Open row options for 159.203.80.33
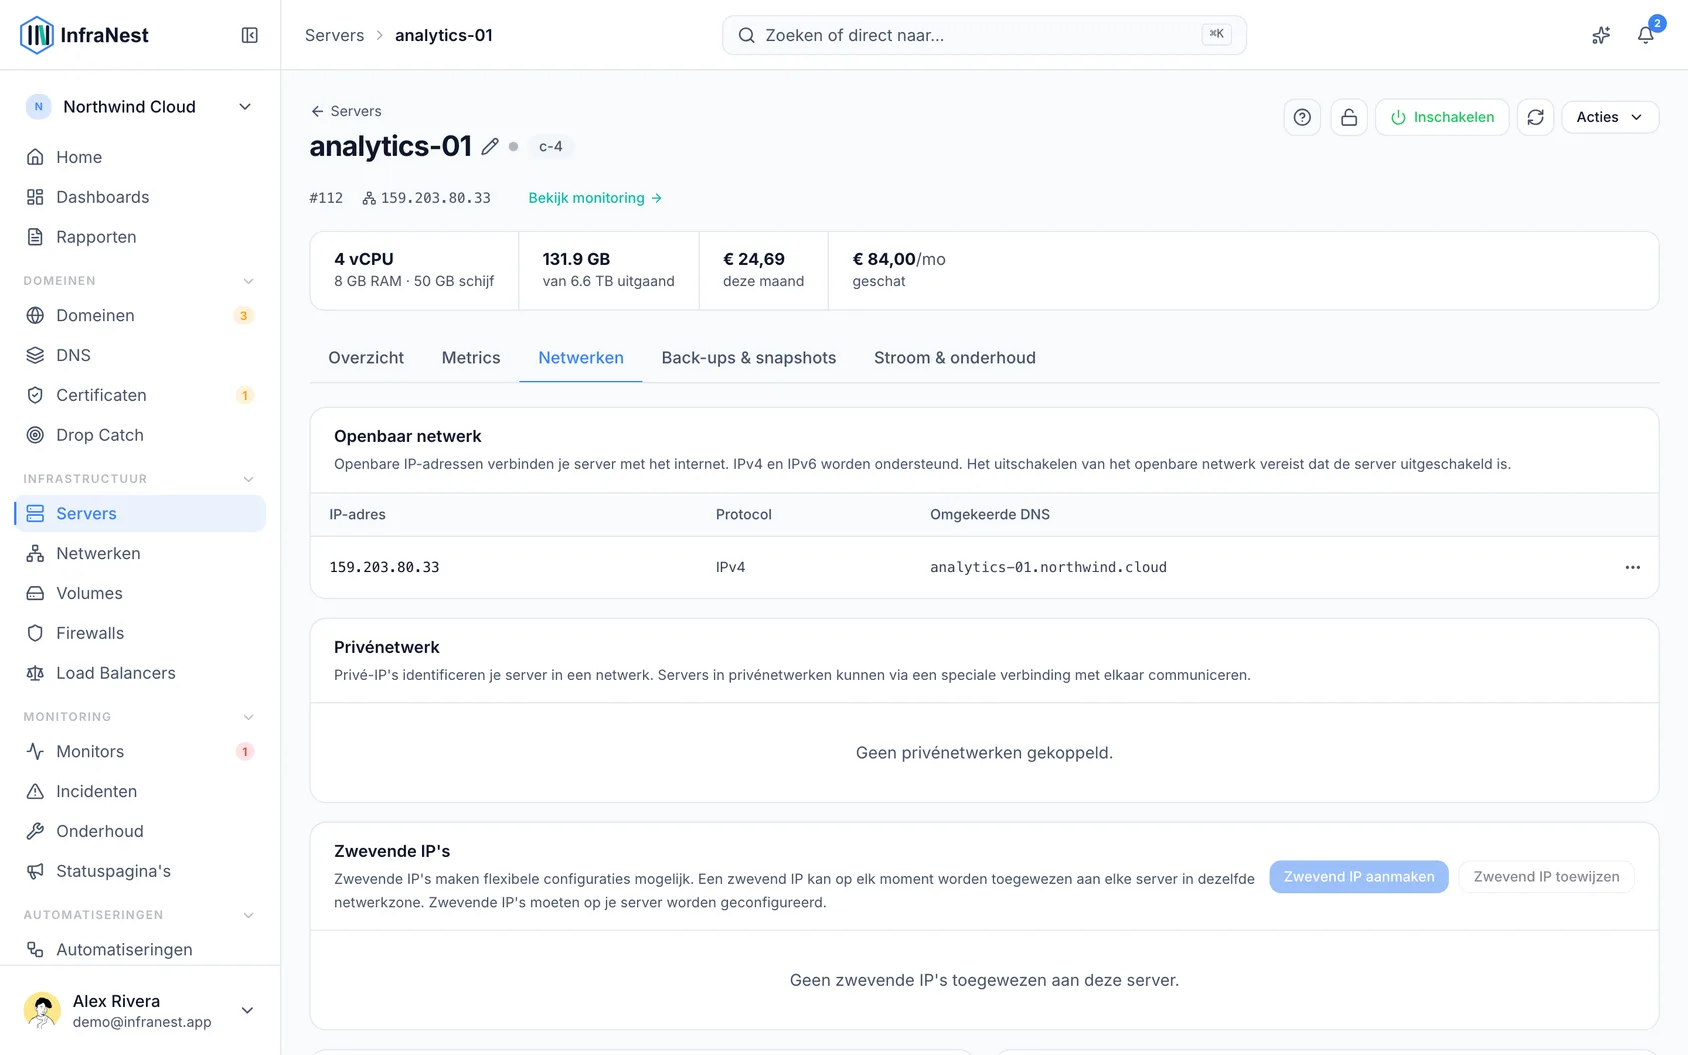The width and height of the screenshot is (1688, 1055). click(x=1632, y=567)
